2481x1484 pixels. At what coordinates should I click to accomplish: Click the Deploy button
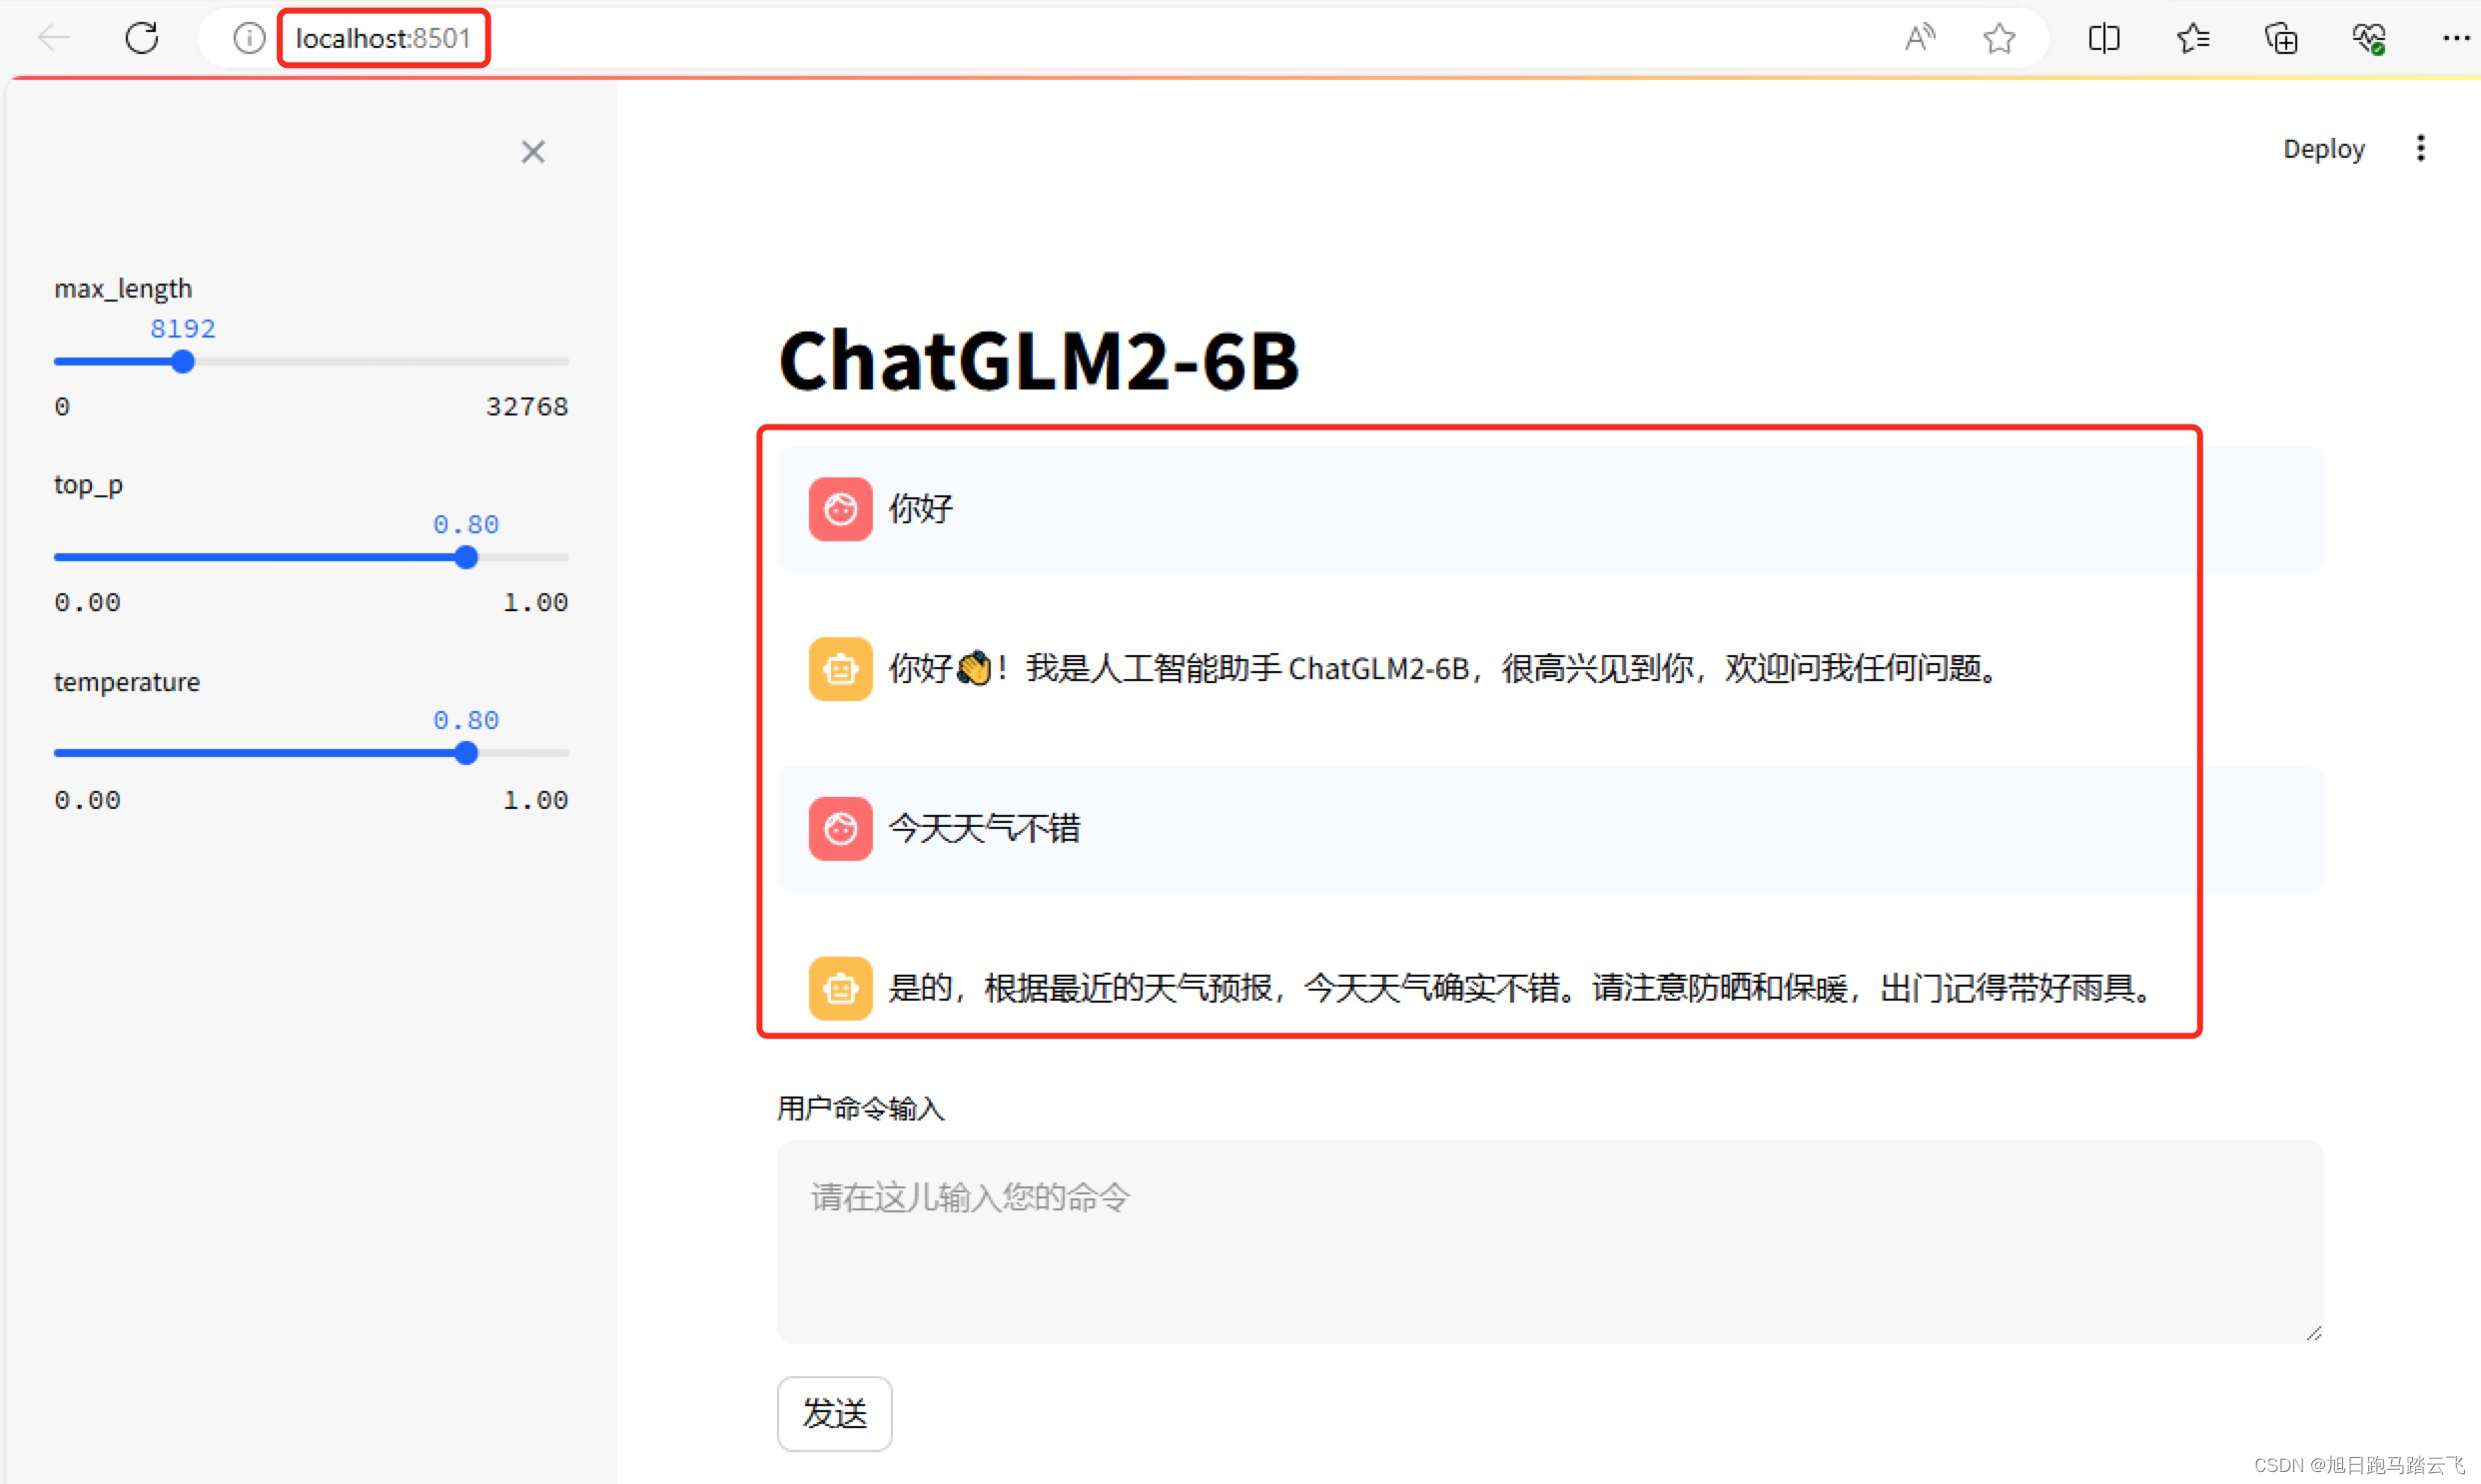pyautogui.click(x=2323, y=149)
